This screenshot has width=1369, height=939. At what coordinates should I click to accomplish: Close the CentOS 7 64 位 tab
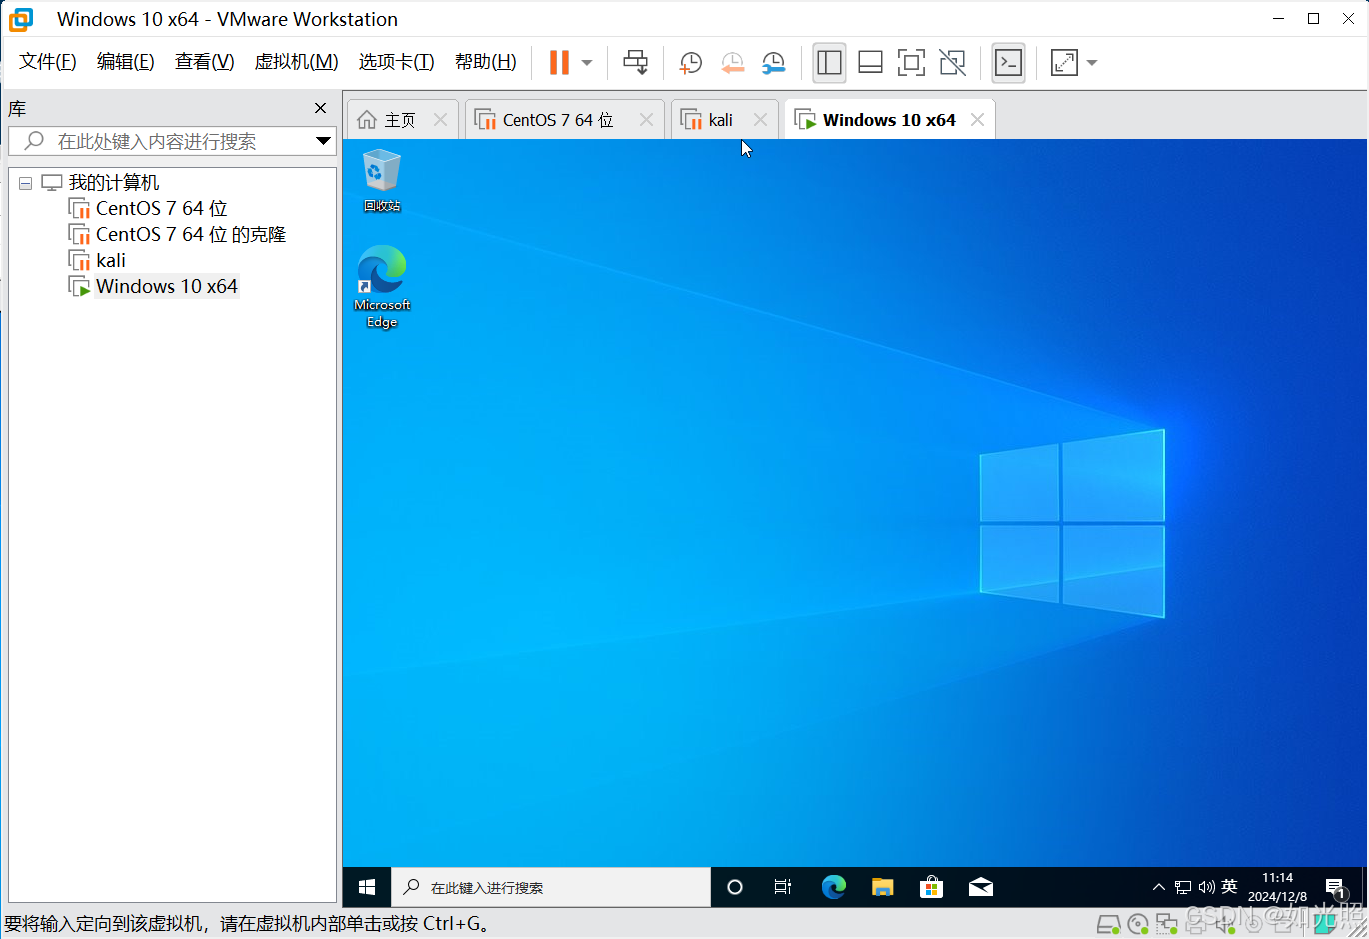[x=646, y=120]
